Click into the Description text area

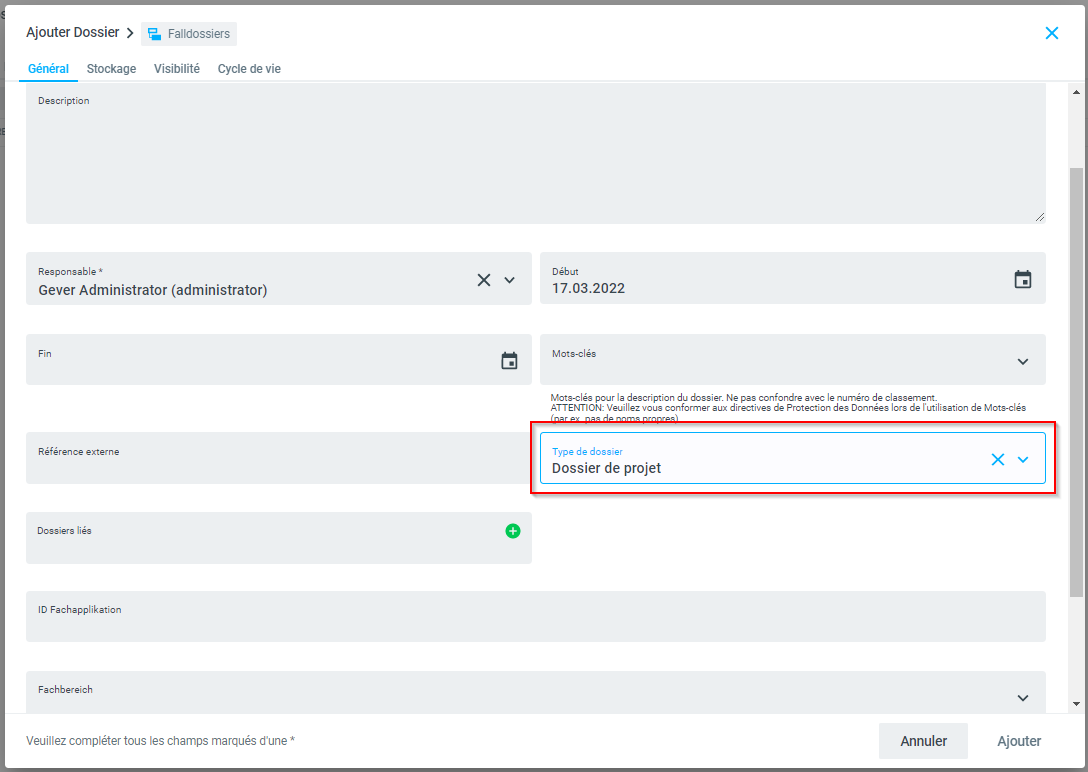point(535,160)
